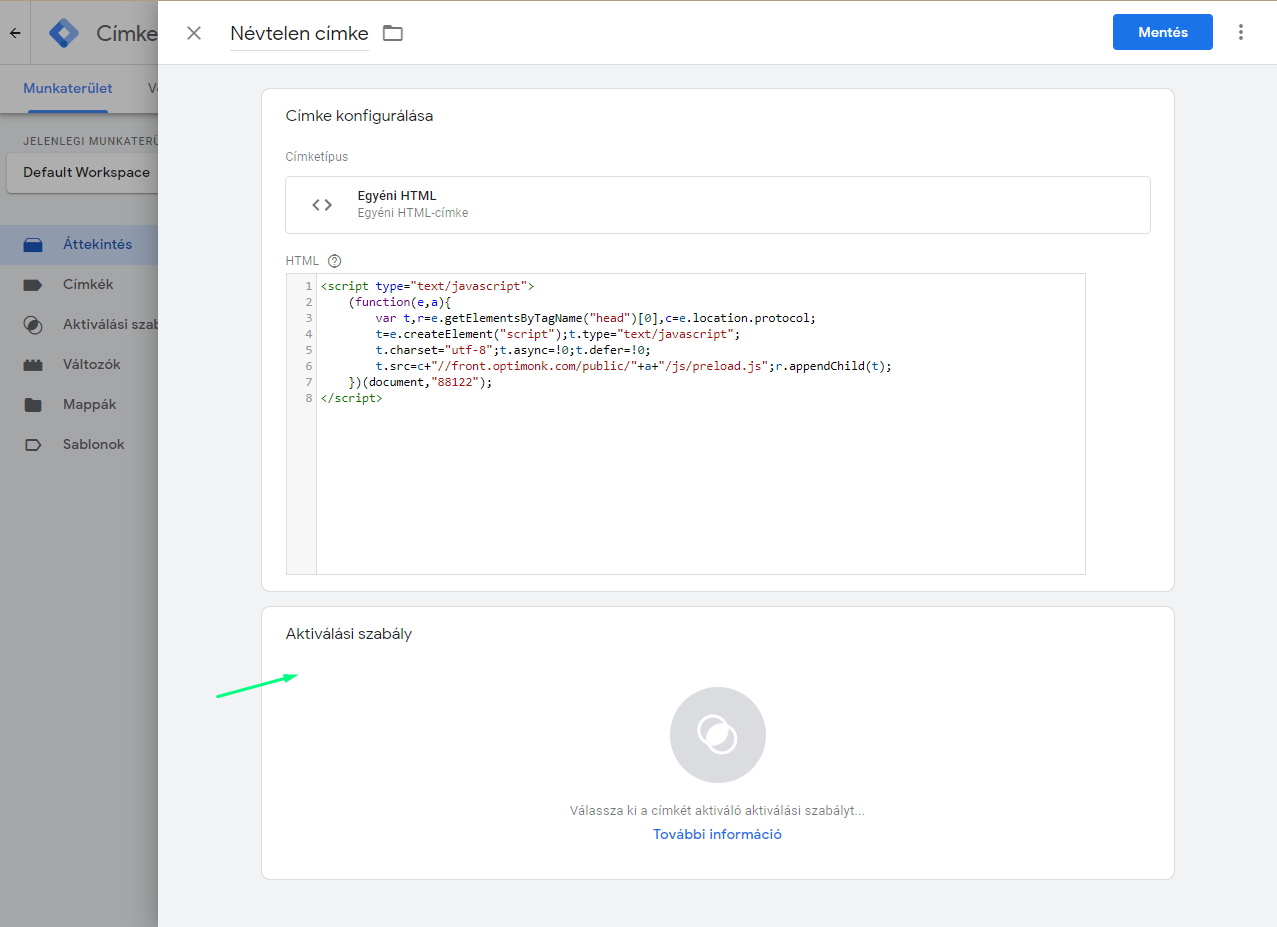
Task: Select the Egyéni HTML tag type box
Action: [x=718, y=205]
